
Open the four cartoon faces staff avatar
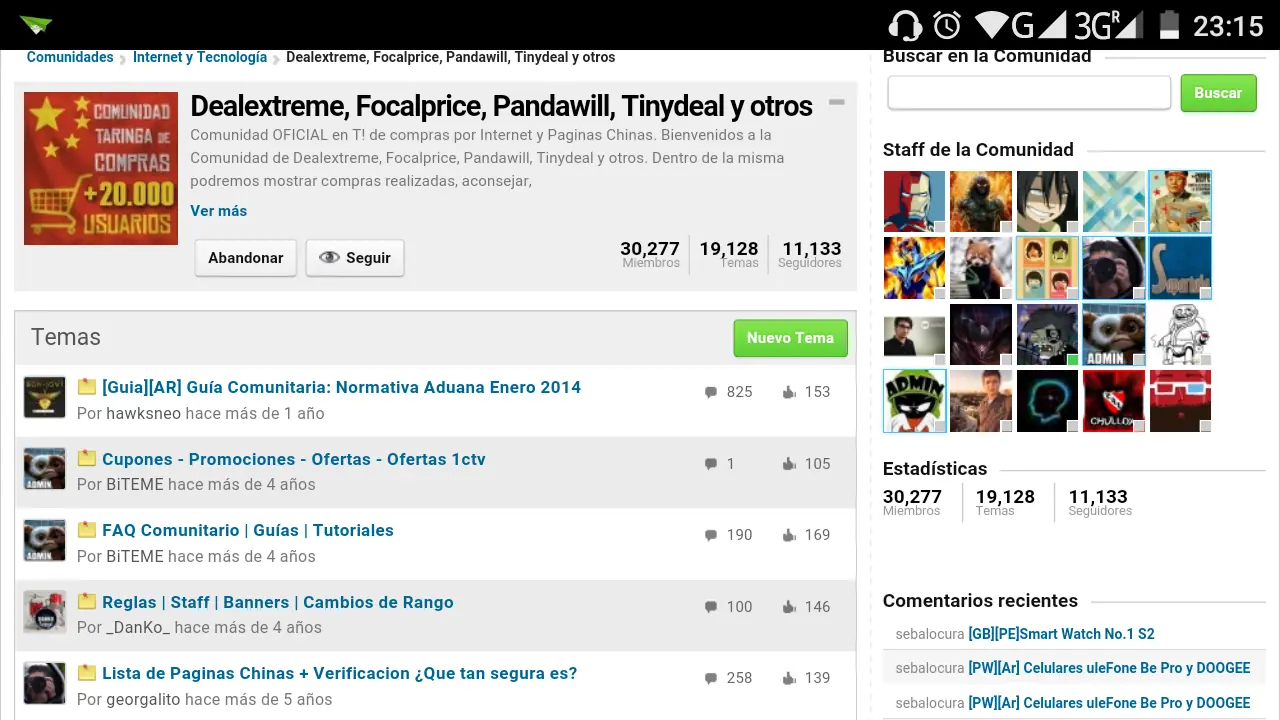(1047, 268)
